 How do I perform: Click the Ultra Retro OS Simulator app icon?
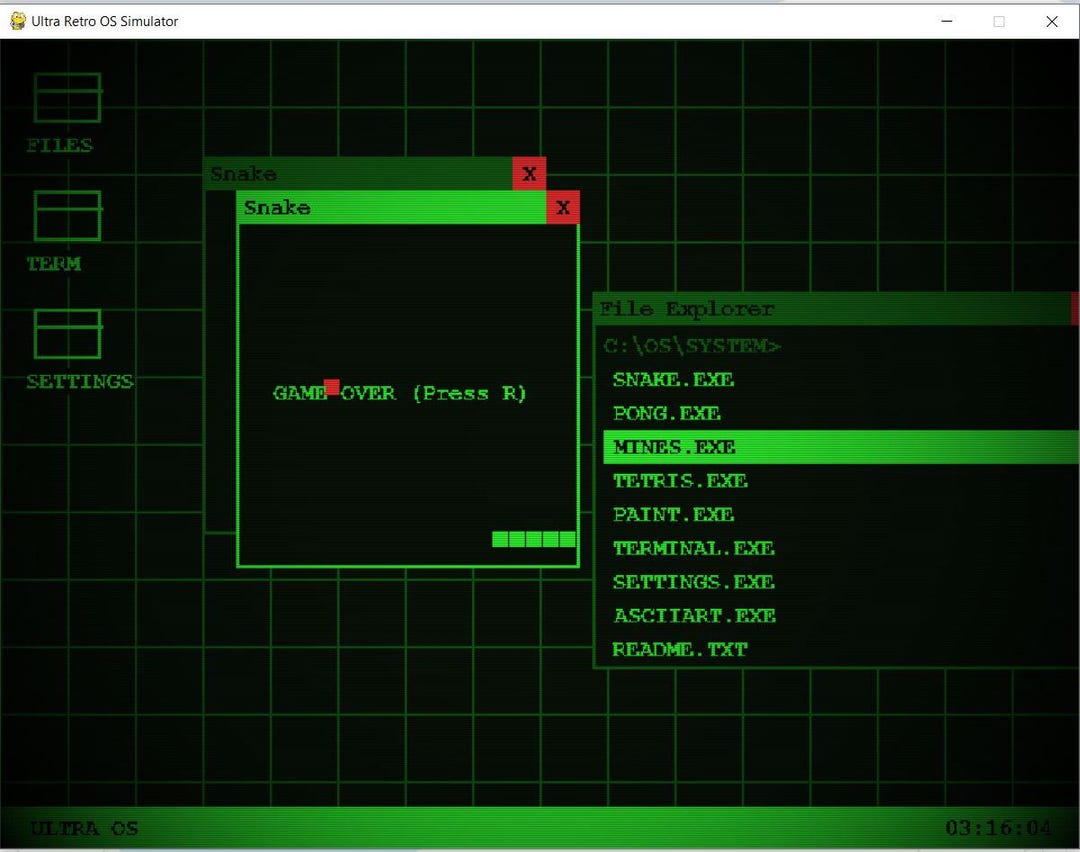pyautogui.click(x=18, y=21)
